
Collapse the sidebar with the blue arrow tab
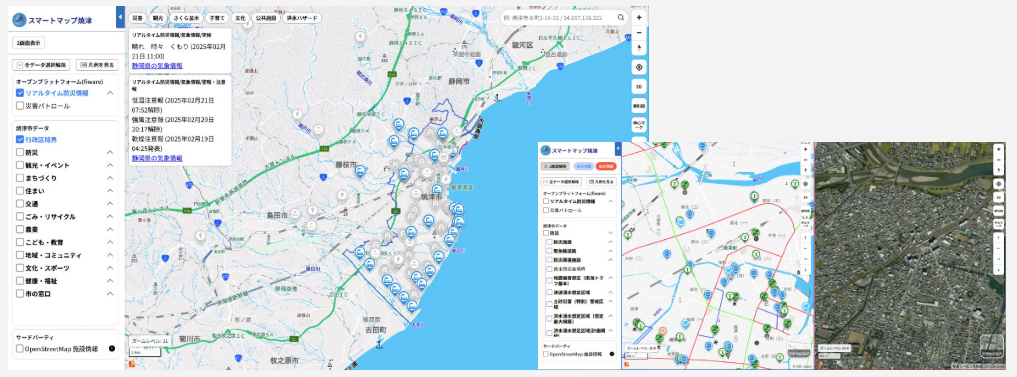[120, 17]
